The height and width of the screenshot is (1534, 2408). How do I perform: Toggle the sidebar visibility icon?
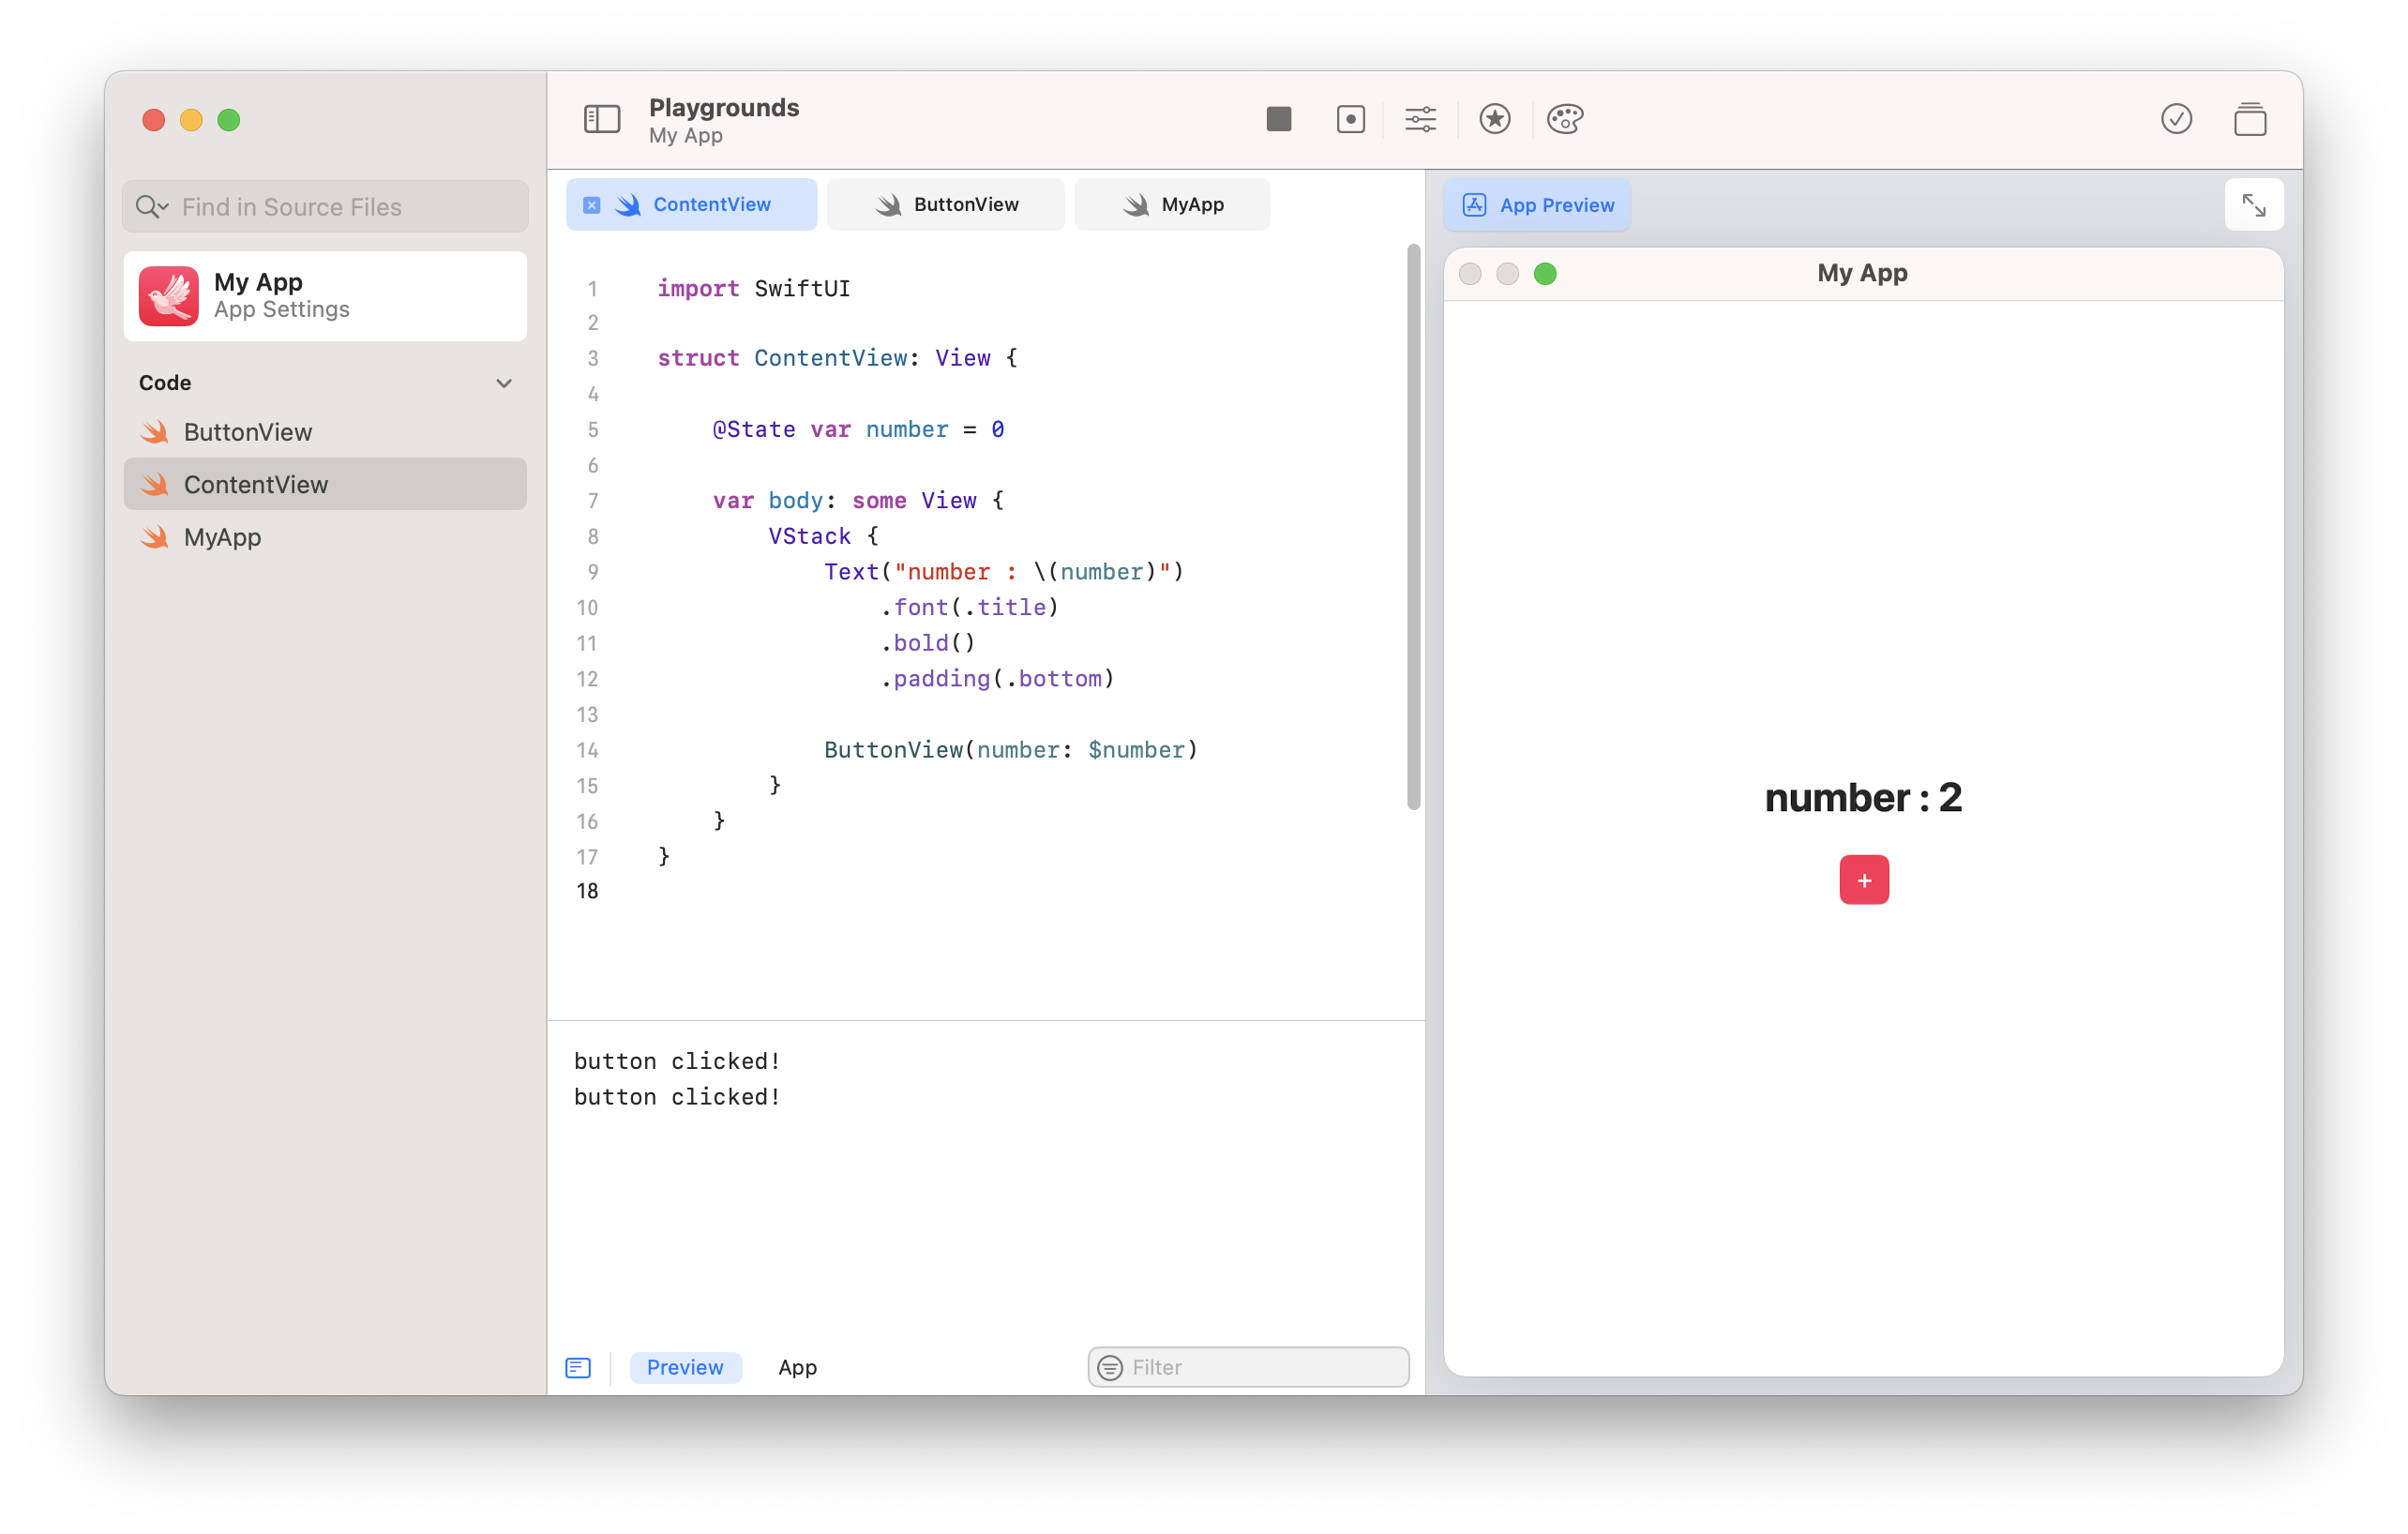click(602, 119)
